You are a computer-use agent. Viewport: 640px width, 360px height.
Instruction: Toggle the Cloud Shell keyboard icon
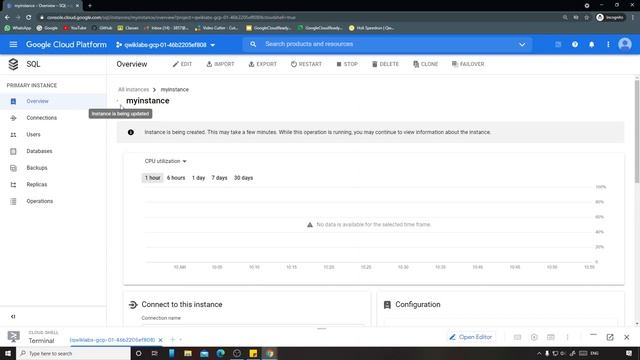pyautogui.click(x=517, y=337)
